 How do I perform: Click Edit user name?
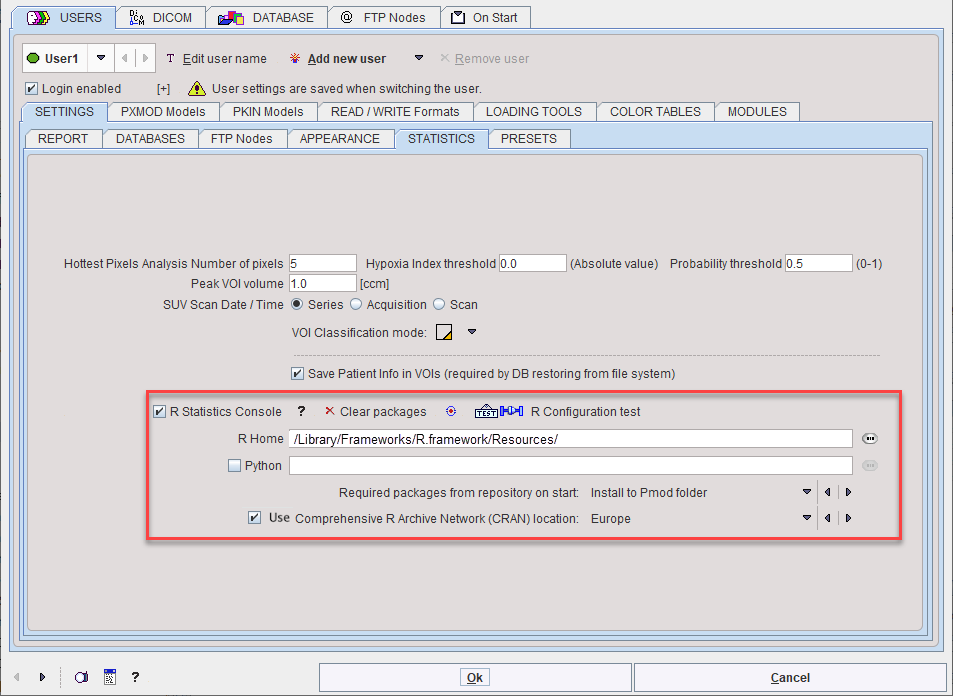[x=216, y=58]
